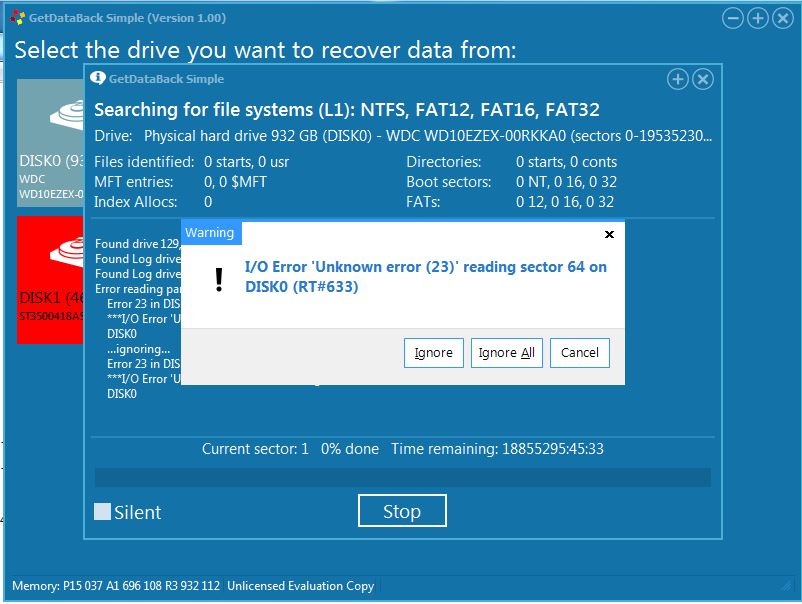Click the Index Allocs label

[136, 202]
